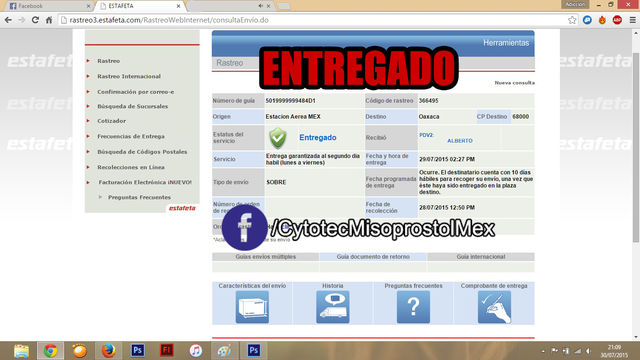Click the address bar URL
Image resolution: width=640 pixels, height=360 pixels.
pyautogui.click(x=169, y=20)
